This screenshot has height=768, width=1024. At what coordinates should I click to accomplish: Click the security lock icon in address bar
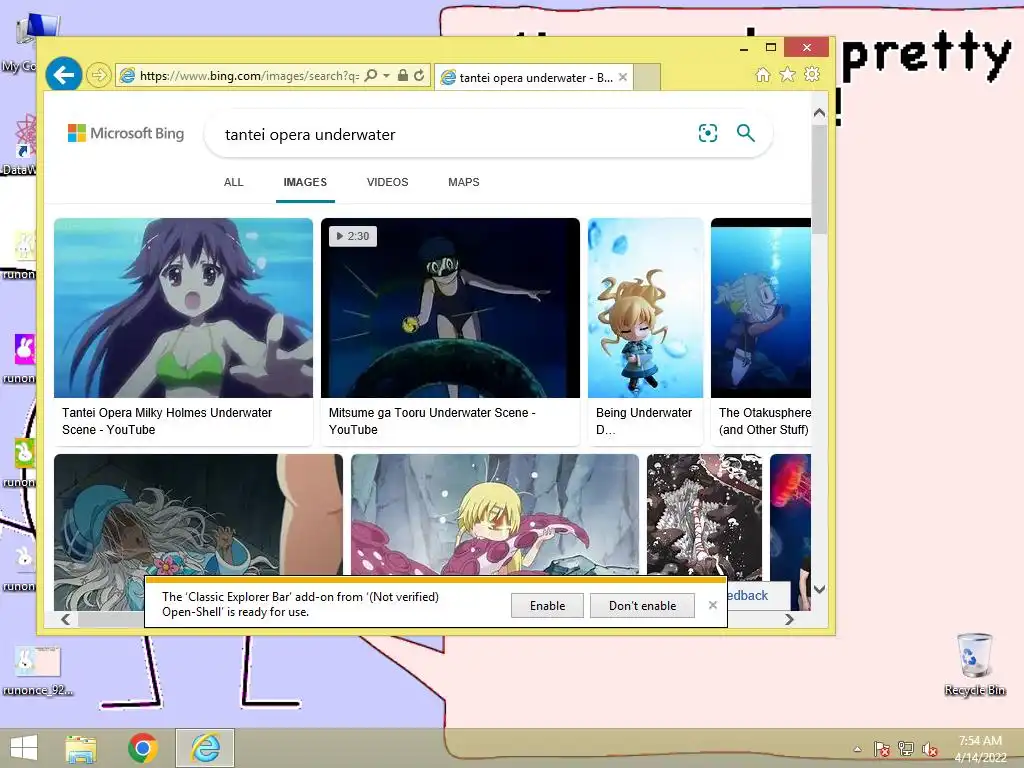coord(403,76)
